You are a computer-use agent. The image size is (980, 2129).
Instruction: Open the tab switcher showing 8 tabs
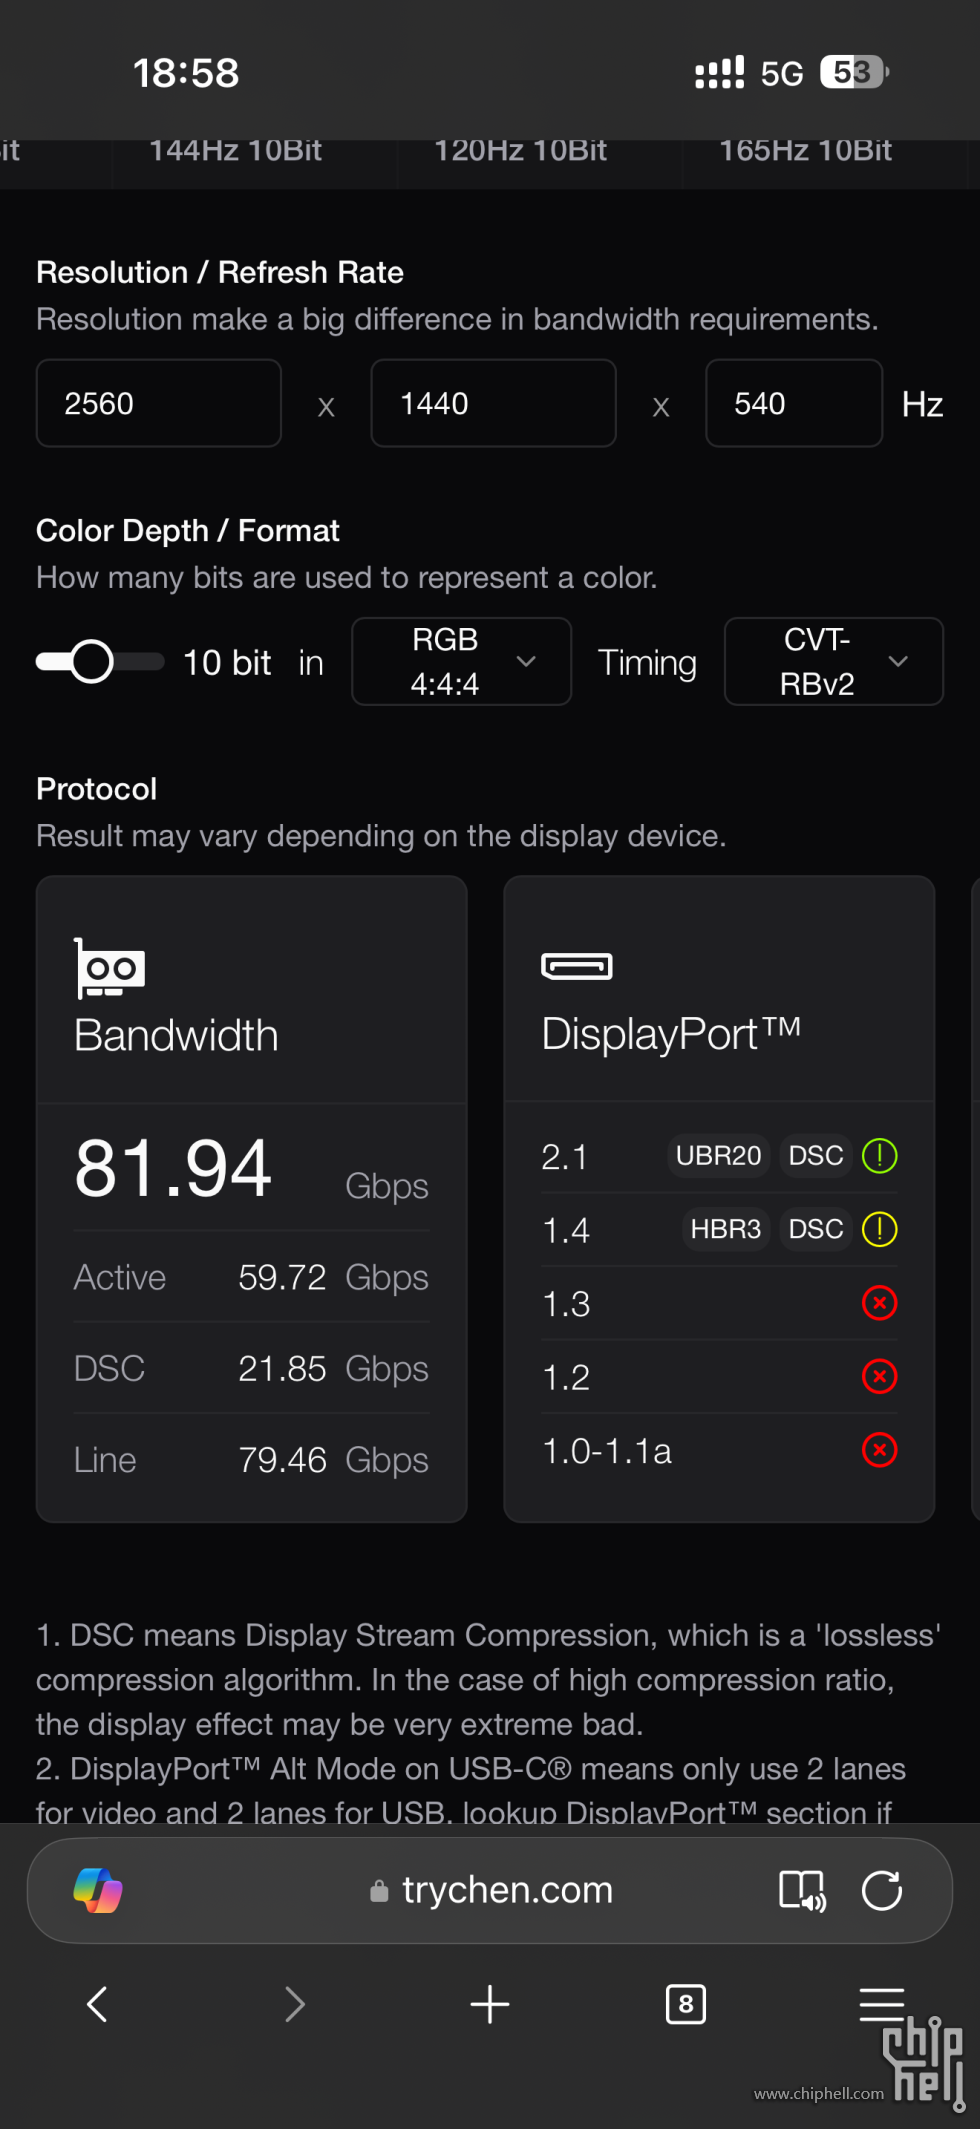(685, 2004)
